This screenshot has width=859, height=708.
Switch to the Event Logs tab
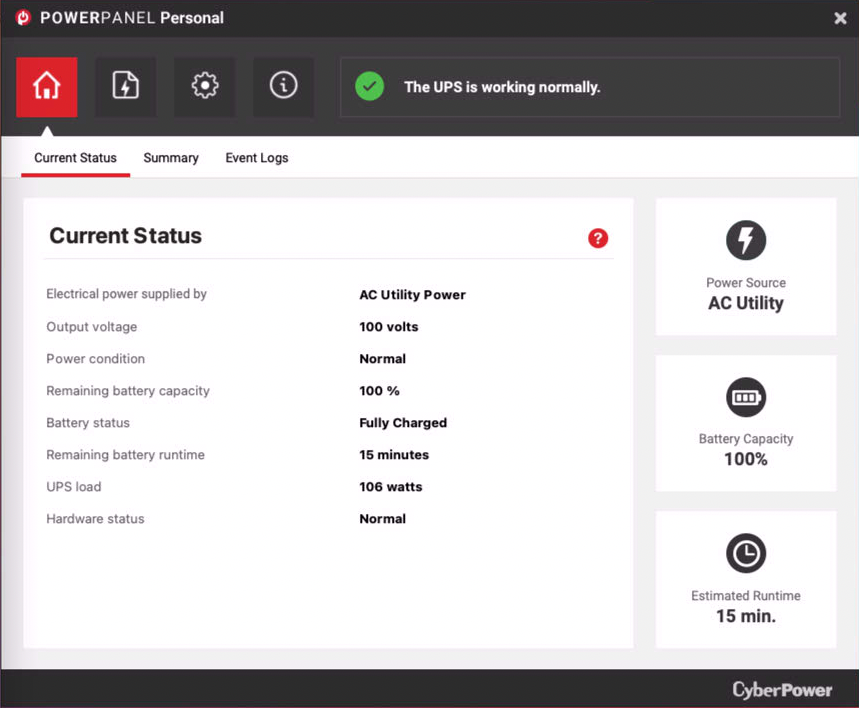coord(257,158)
